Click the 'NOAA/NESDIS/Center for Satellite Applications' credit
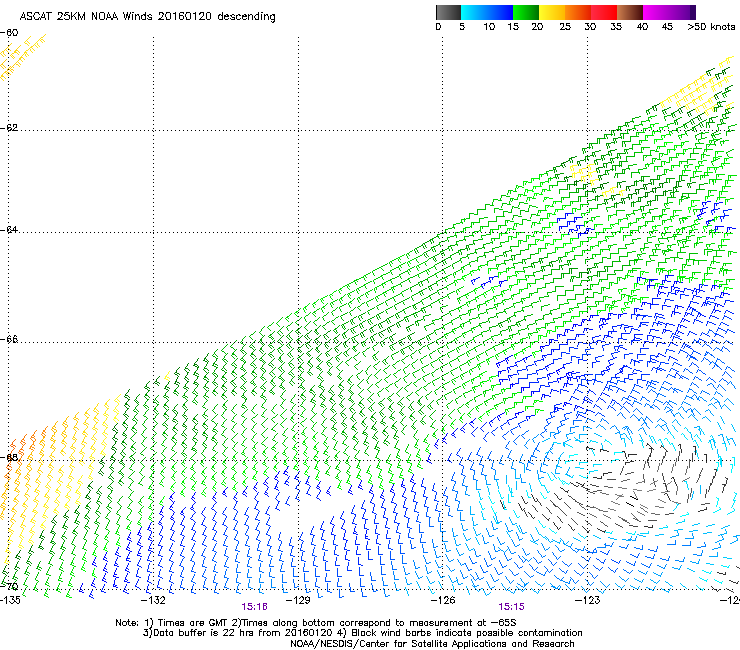The height and width of the screenshot is (650, 740). tap(432, 644)
